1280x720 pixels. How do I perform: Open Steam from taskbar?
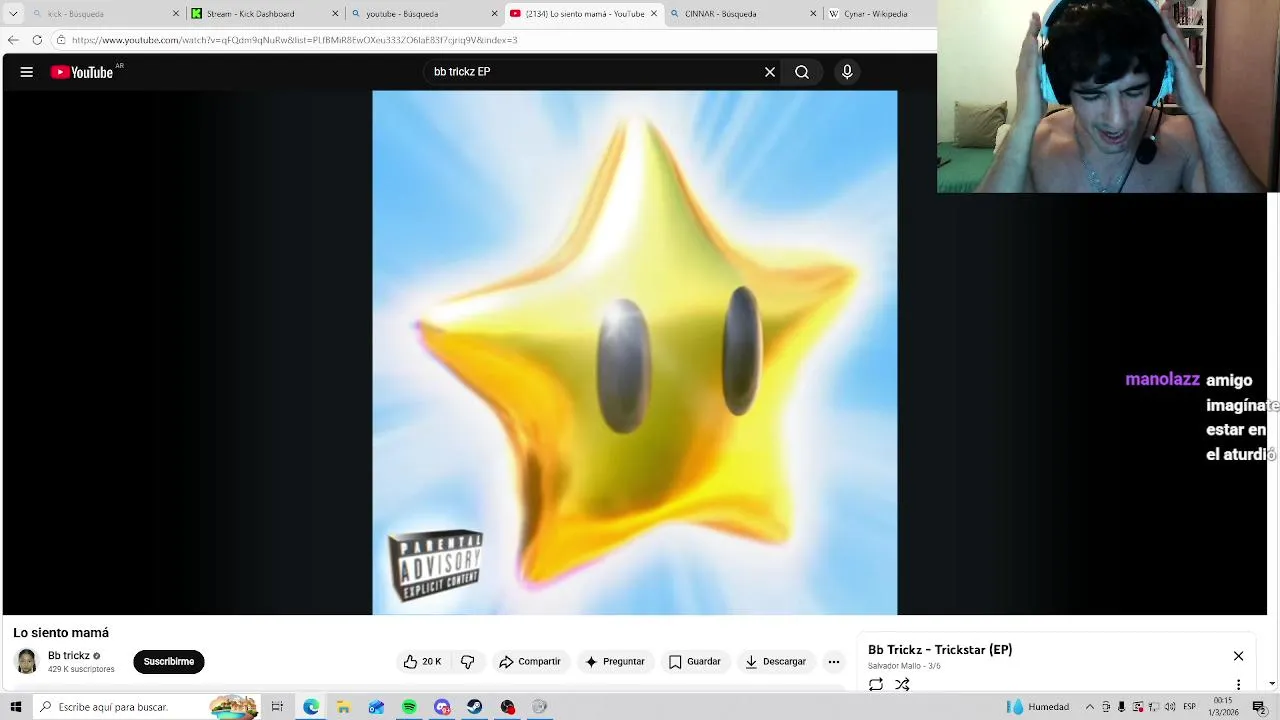pos(475,707)
